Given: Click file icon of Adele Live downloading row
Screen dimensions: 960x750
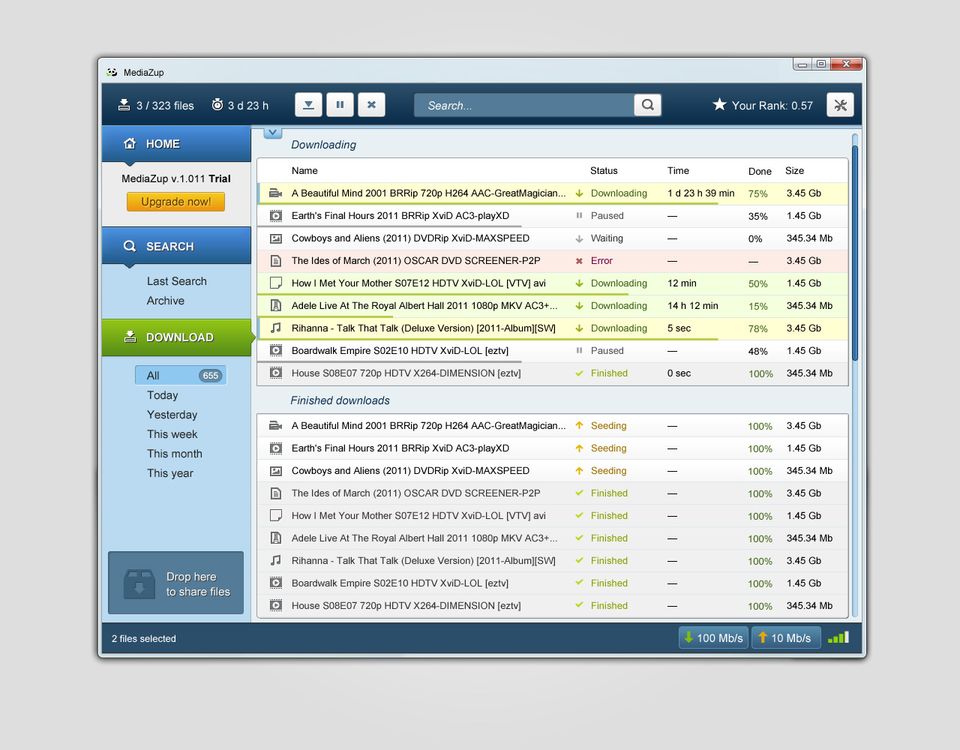Looking at the screenshot, I should [276, 306].
